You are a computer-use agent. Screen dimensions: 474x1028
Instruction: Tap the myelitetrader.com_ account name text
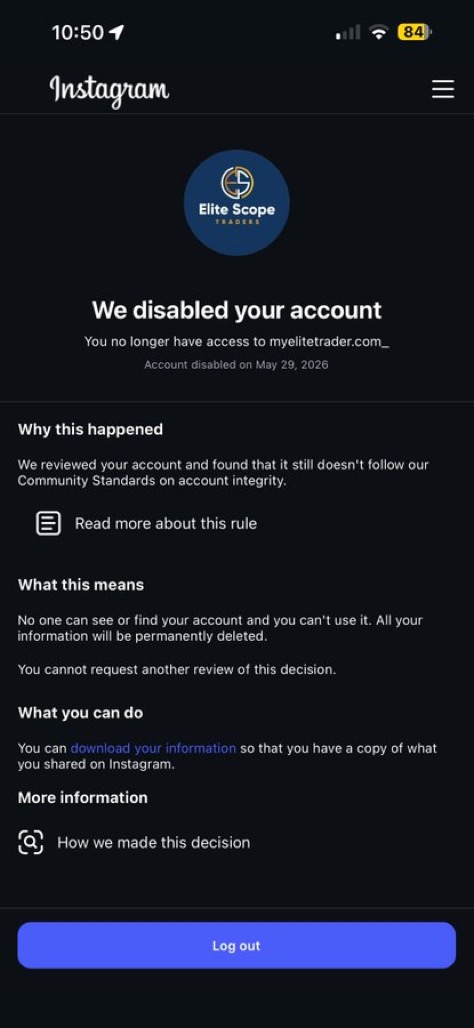330,342
